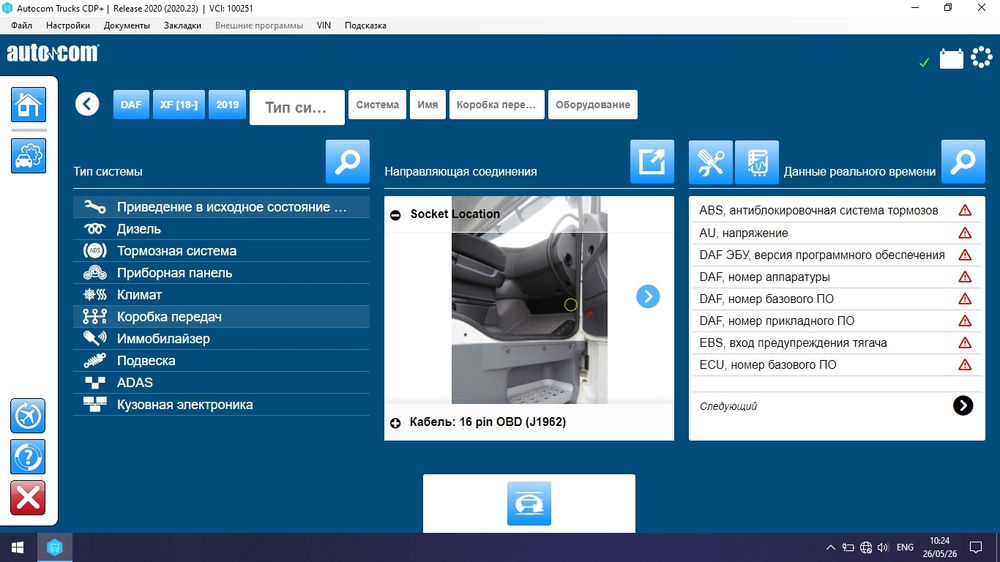Search real-time data with magnifier icon
The image size is (1000, 562).
pos(963,162)
